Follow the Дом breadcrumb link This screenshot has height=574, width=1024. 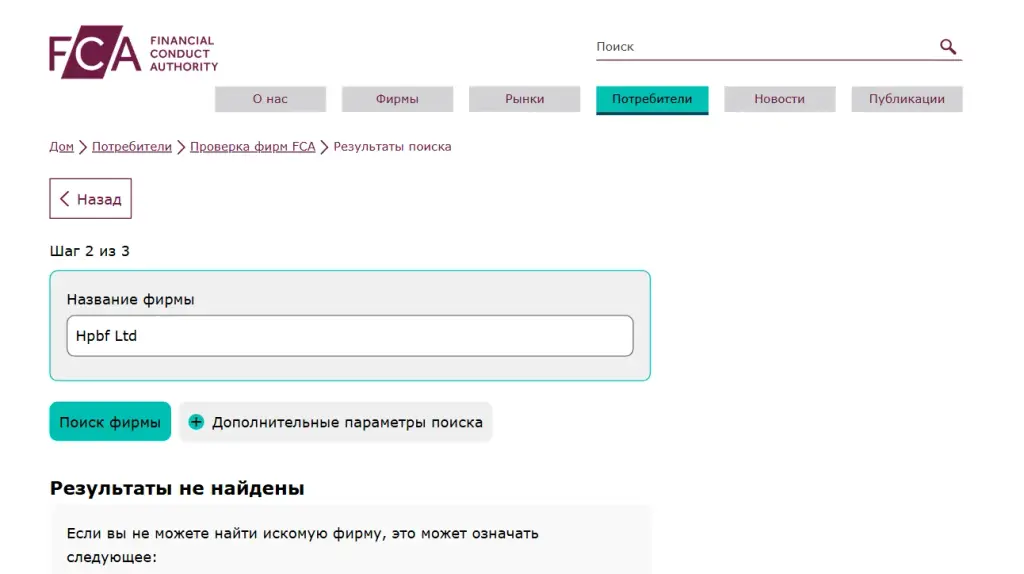(x=61, y=147)
